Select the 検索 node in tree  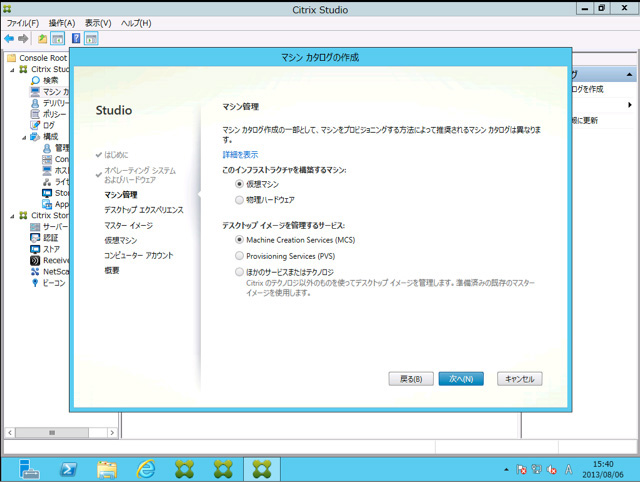click(45, 80)
